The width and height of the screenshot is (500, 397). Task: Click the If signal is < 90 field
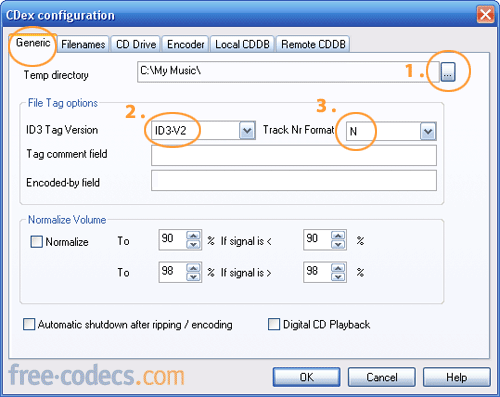point(317,240)
